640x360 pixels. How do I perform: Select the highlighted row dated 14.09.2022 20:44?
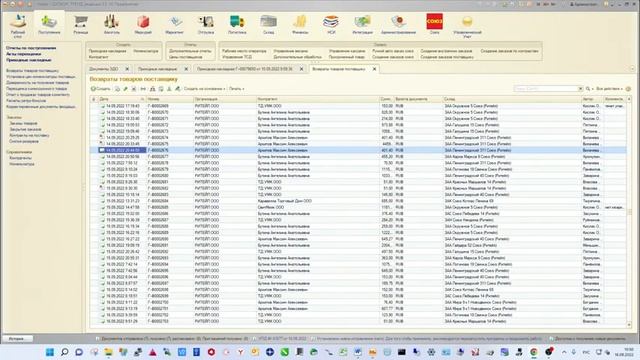coord(358,150)
